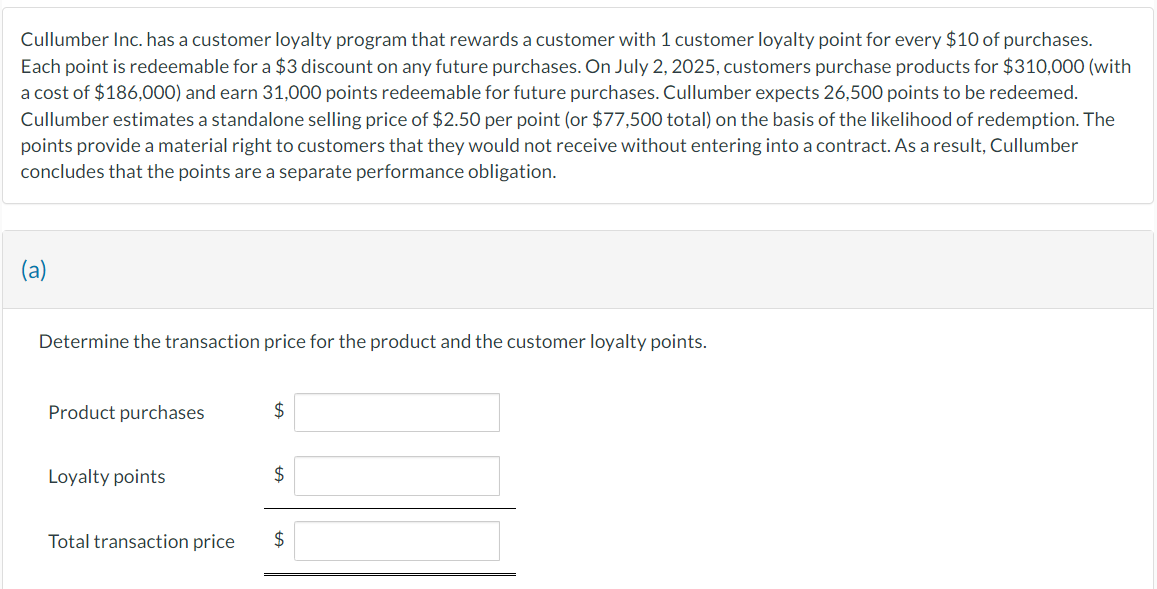This screenshot has width=1157, height=589.
Task: Select the (a) section header
Action: (35, 269)
